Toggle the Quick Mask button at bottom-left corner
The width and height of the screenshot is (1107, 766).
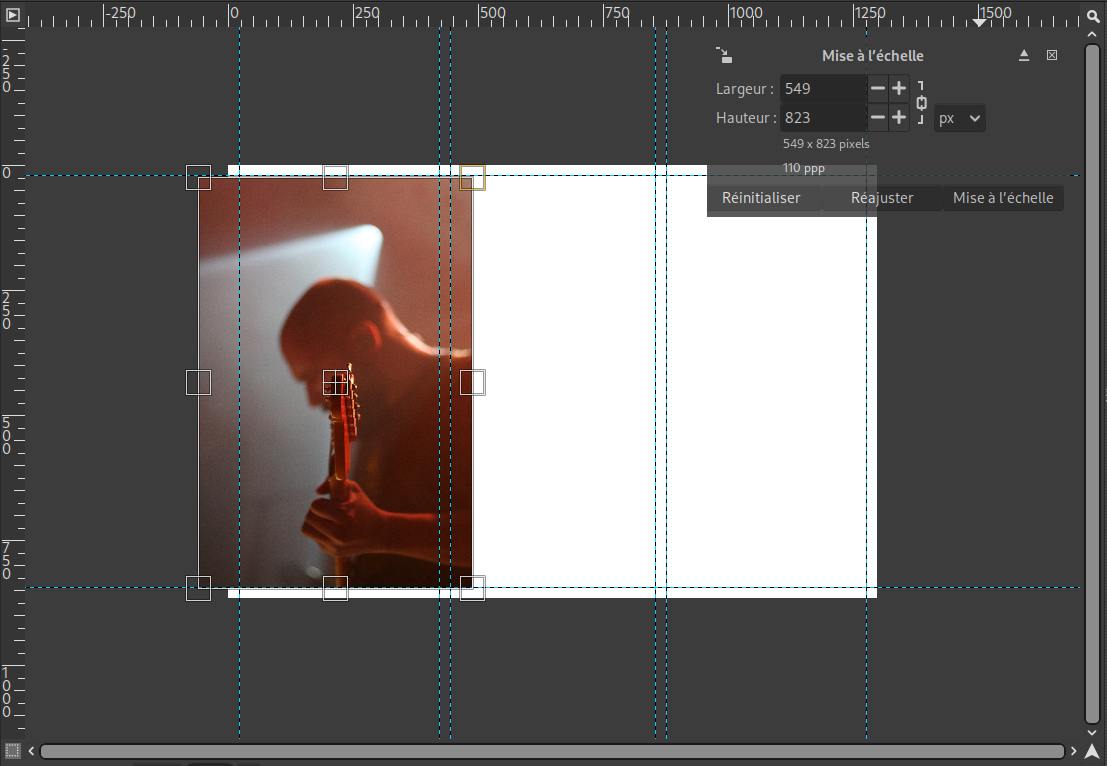point(13,750)
